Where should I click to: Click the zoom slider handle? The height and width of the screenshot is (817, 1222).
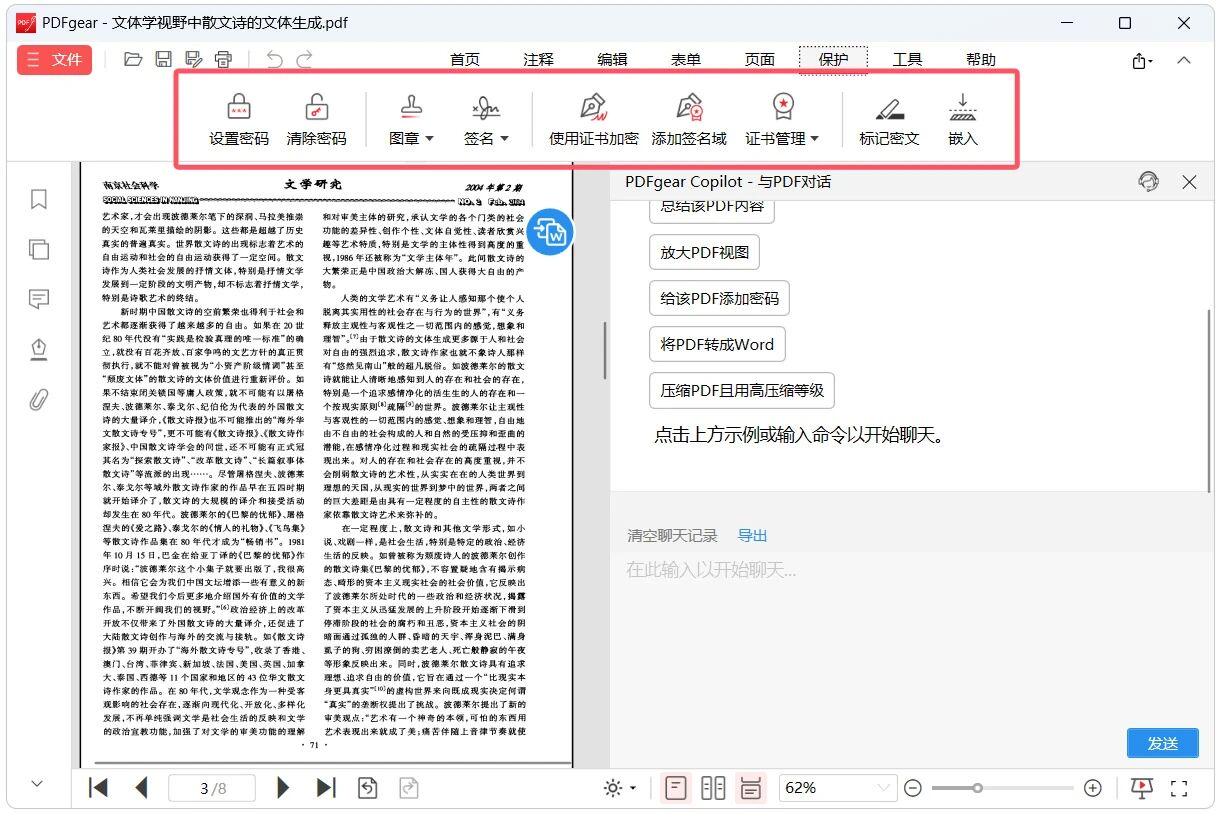point(977,788)
